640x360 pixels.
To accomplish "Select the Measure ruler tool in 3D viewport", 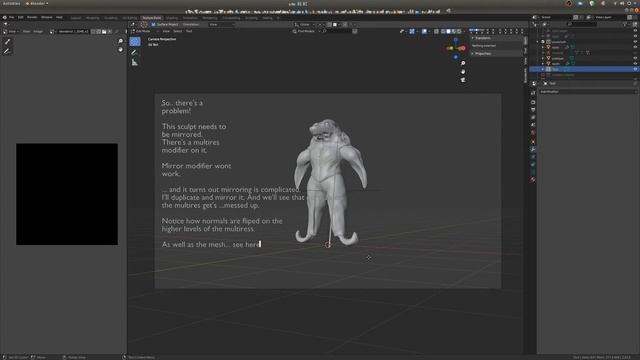I will point(135,62).
